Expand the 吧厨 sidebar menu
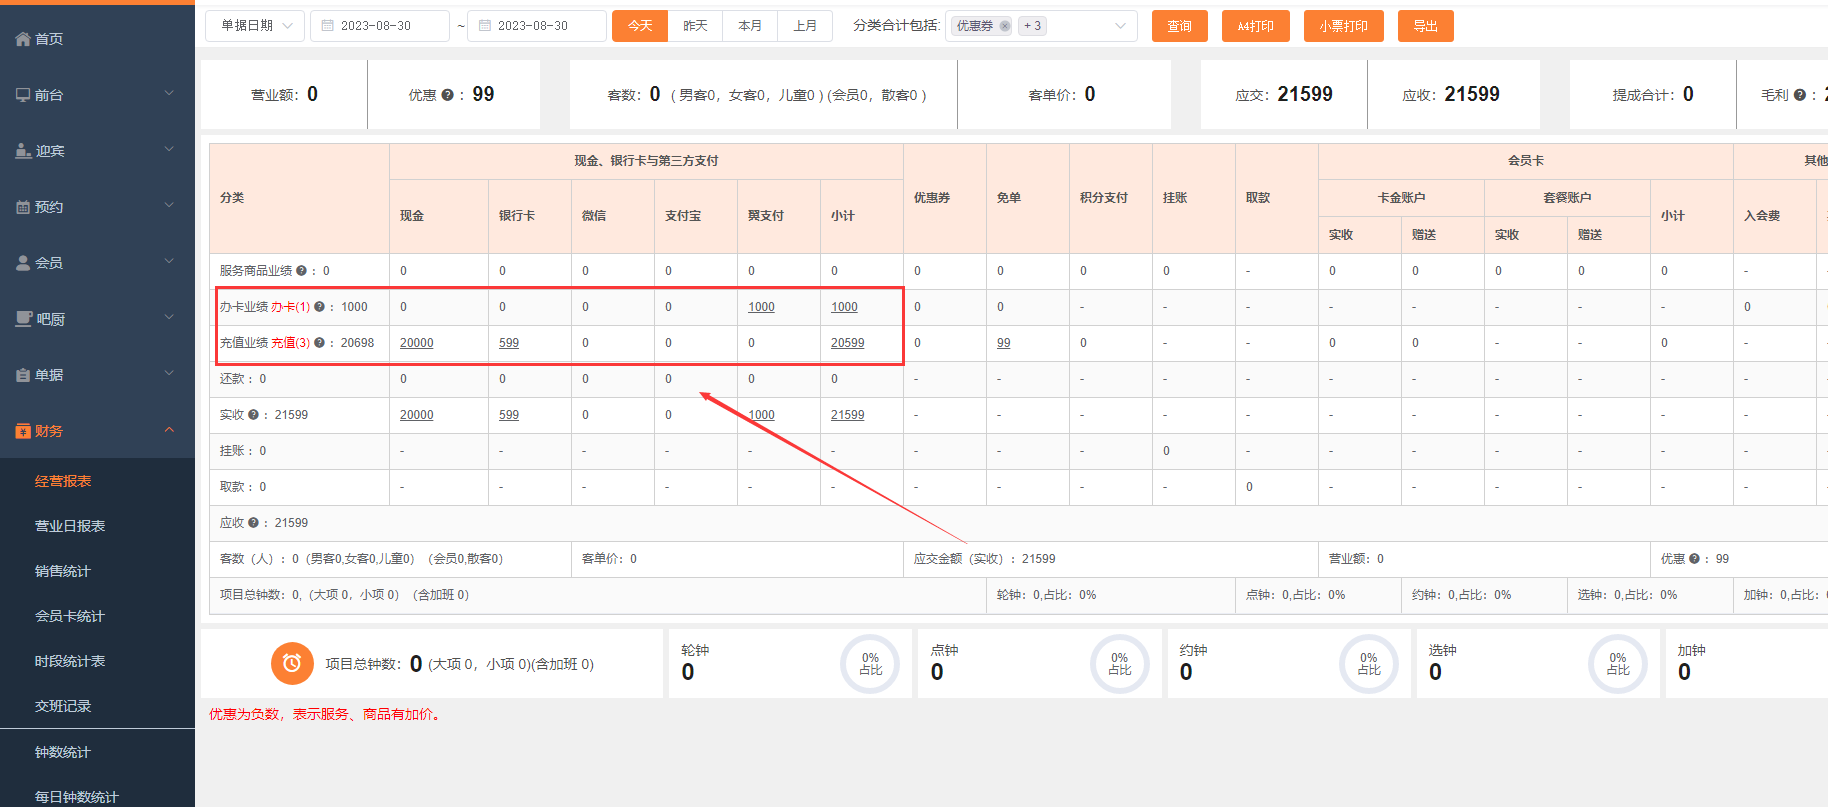Image resolution: width=1828 pixels, height=807 pixels. point(169,318)
